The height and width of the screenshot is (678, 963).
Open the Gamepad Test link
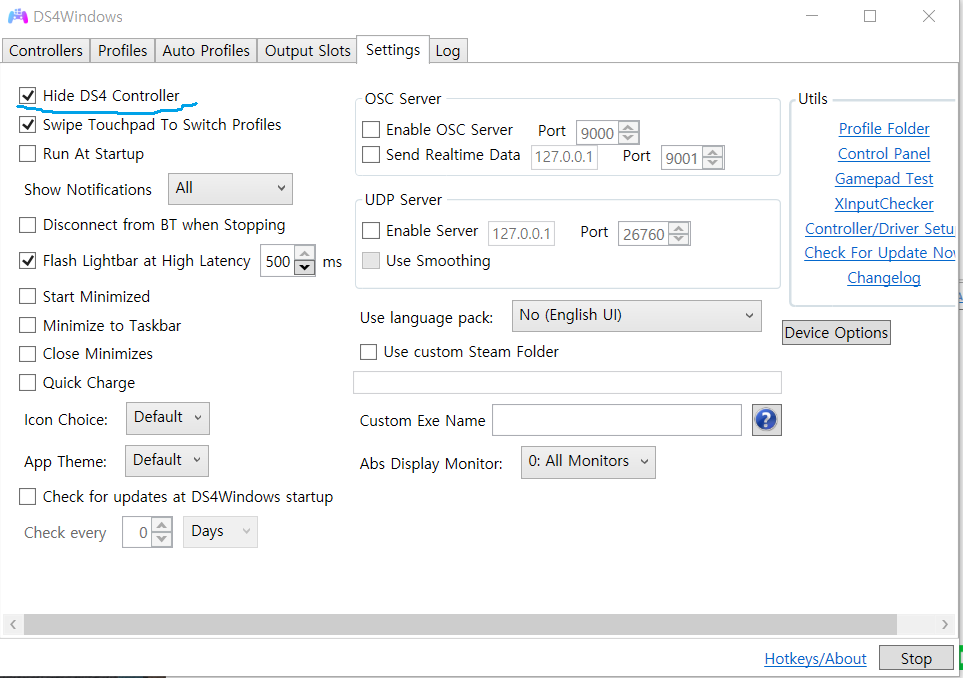pyautogui.click(x=884, y=179)
